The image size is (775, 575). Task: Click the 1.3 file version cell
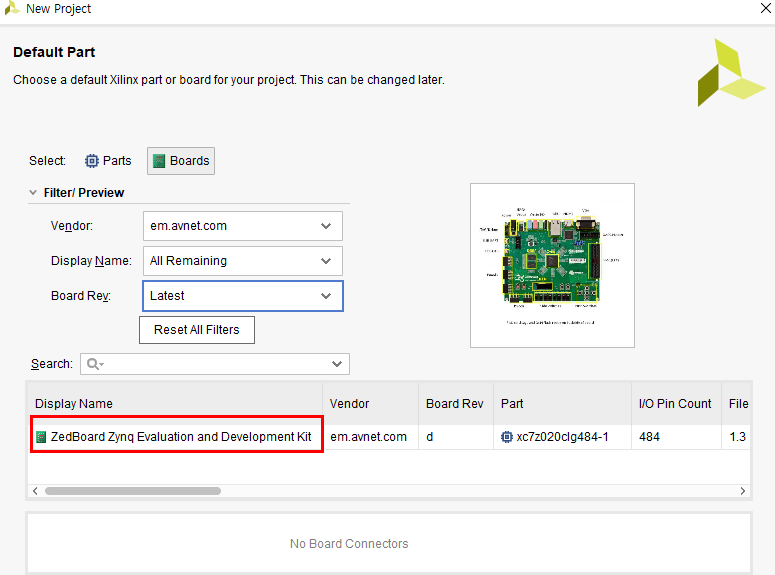coord(737,437)
